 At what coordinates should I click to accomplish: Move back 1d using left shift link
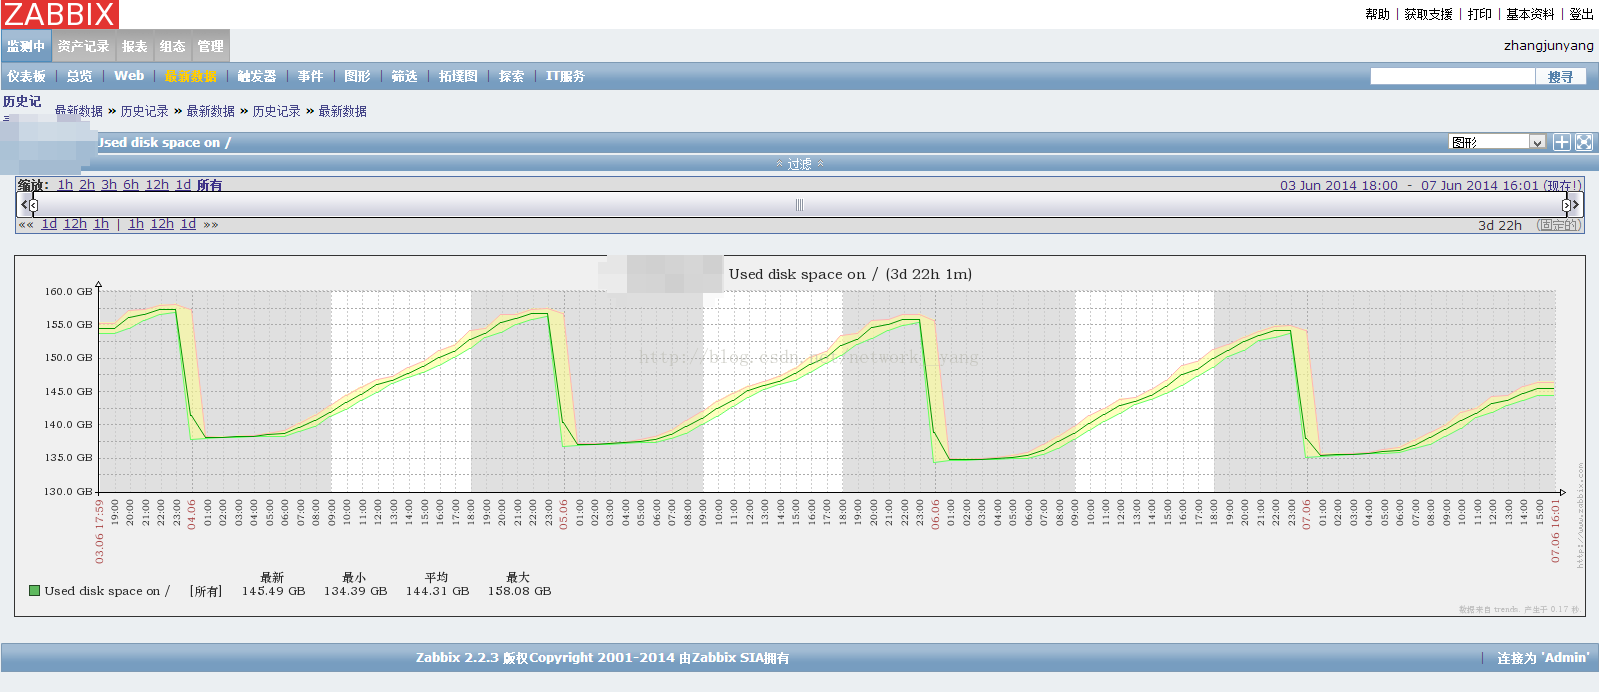(x=49, y=225)
